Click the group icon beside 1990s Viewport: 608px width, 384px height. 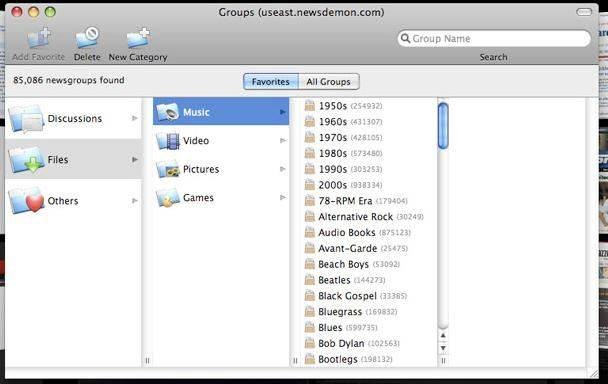[309, 169]
